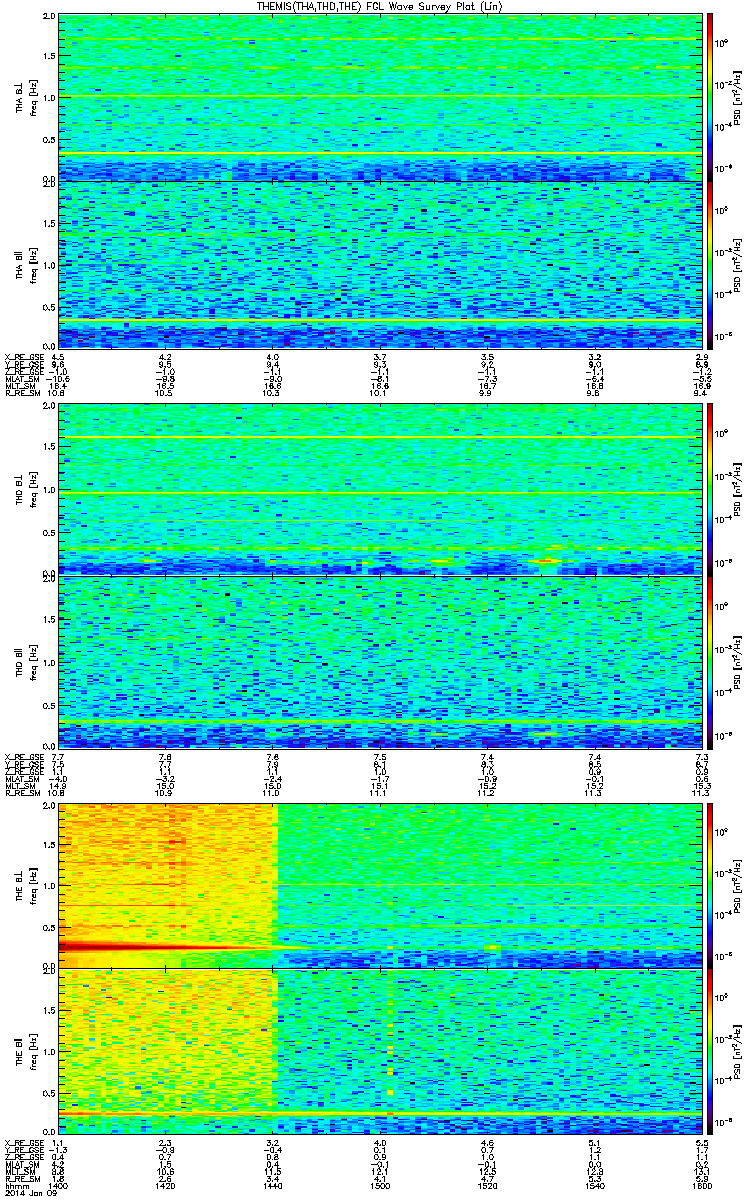Click inside the THD parallel B spectrogram panel

378,661
